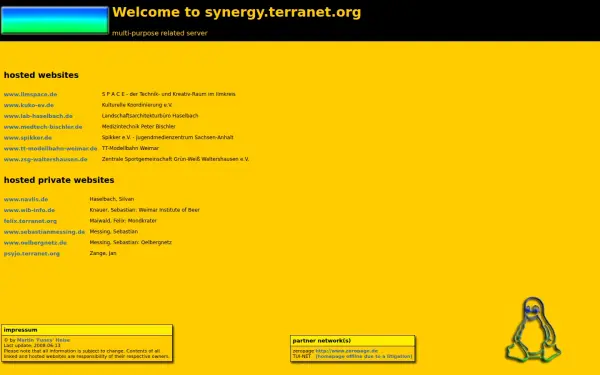This screenshot has height=375, width=600.
Task: Open the psyjo.terranet.org link
Action: pyautogui.click(x=32, y=254)
